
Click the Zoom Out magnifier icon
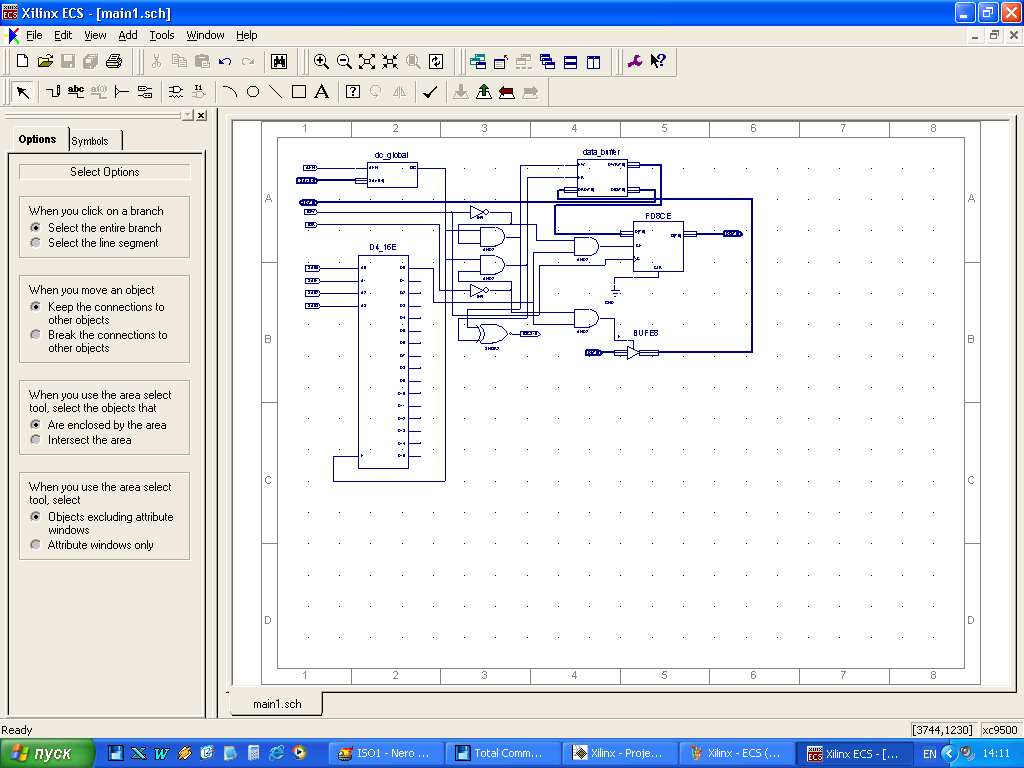click(x=344, y=62)
